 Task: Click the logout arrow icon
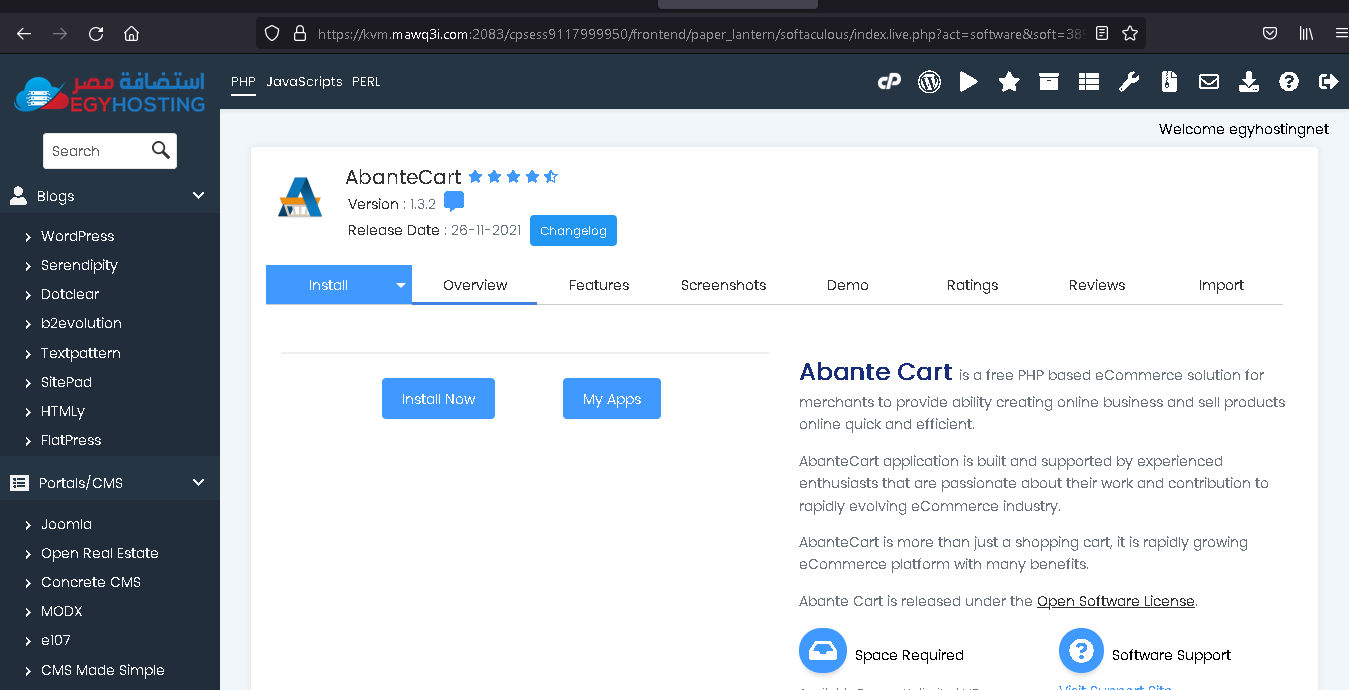click(1329, 82)
